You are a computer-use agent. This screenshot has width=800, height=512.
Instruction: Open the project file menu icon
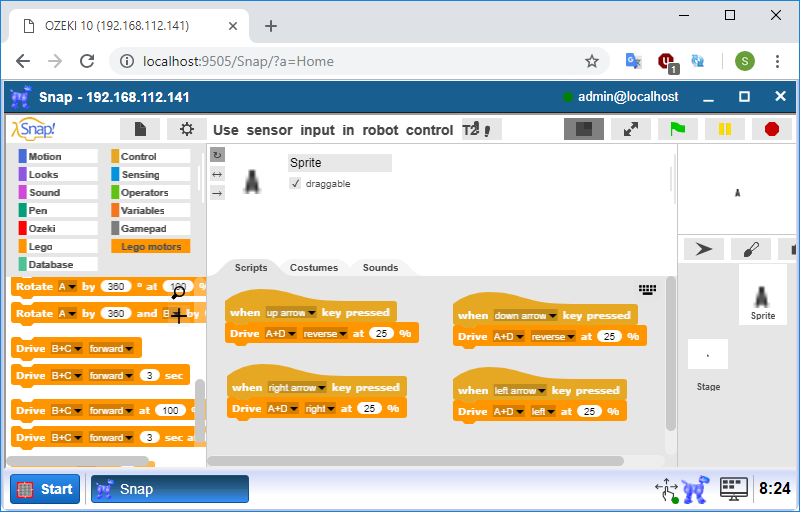140,129
